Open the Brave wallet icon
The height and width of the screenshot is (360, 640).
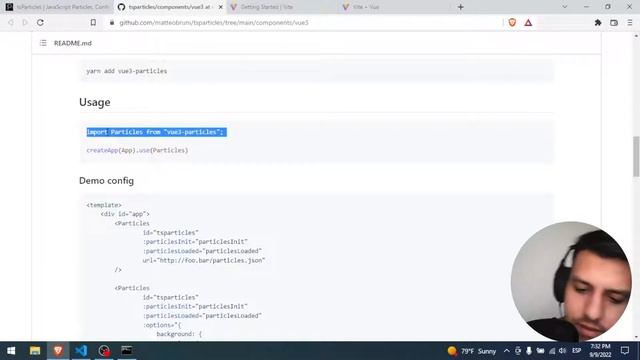coord(614,23)
